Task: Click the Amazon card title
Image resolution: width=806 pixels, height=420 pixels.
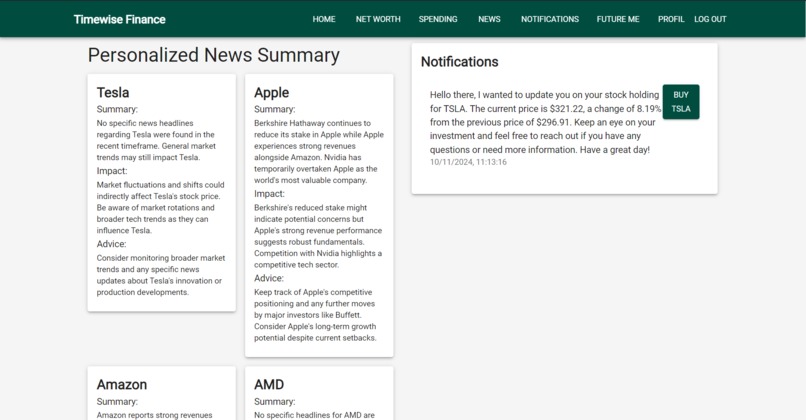Action: click(x=122, y=385)
